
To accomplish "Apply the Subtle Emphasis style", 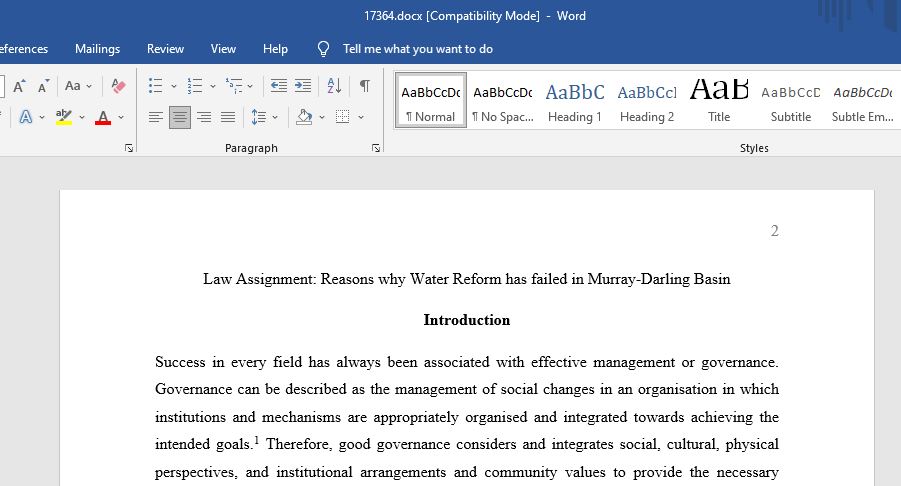I will pos(863,101).
